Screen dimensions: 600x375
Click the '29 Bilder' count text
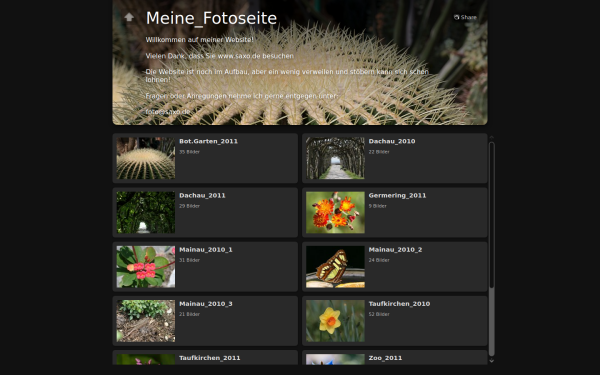[189, 206]
